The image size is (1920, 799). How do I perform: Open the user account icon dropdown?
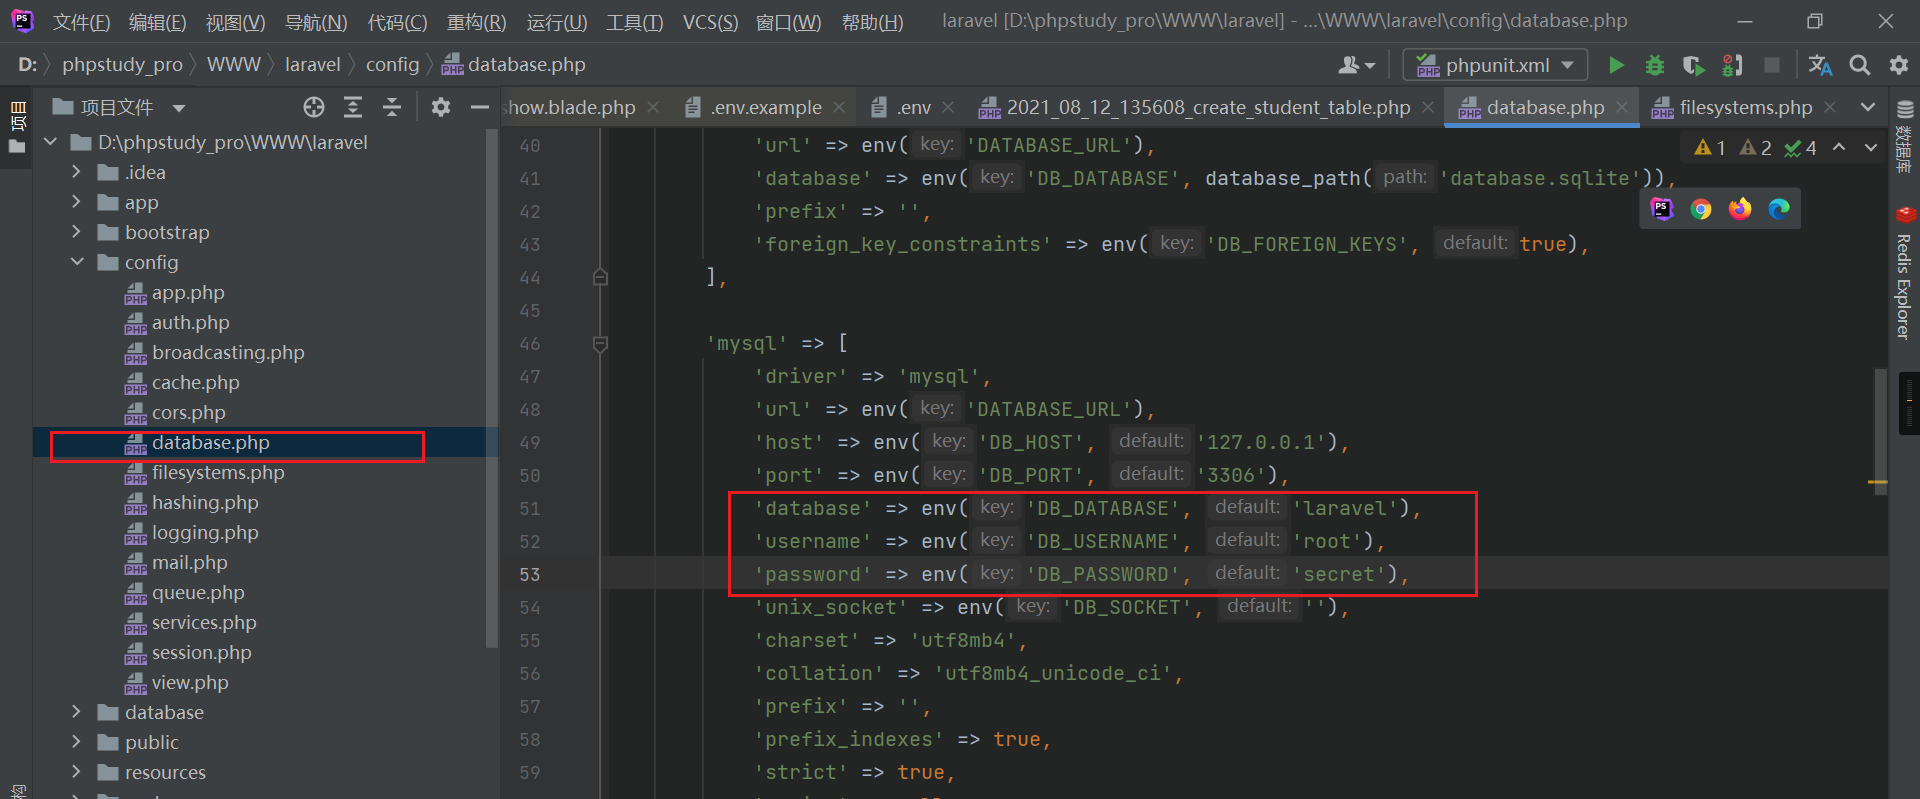[1356, 65]
